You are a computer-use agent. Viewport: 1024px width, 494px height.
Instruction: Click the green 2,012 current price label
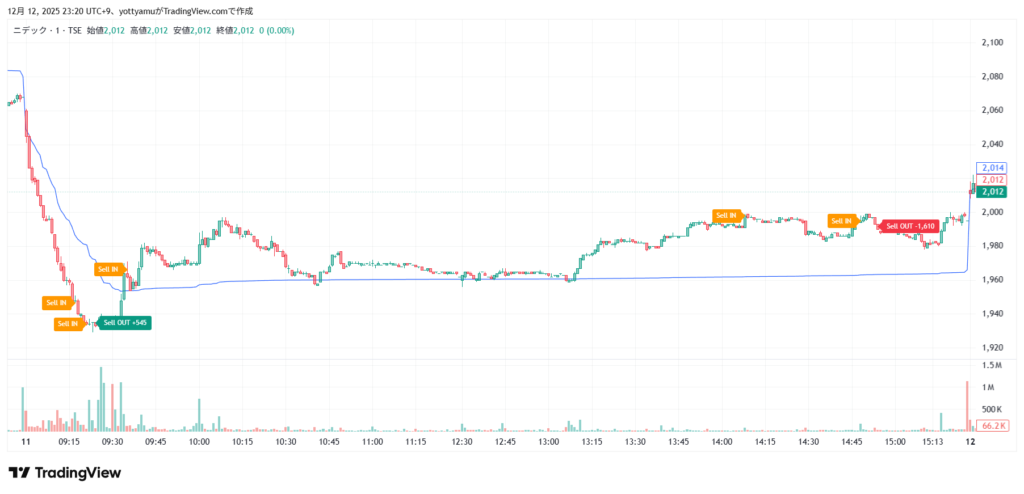(x=993, y=192)
